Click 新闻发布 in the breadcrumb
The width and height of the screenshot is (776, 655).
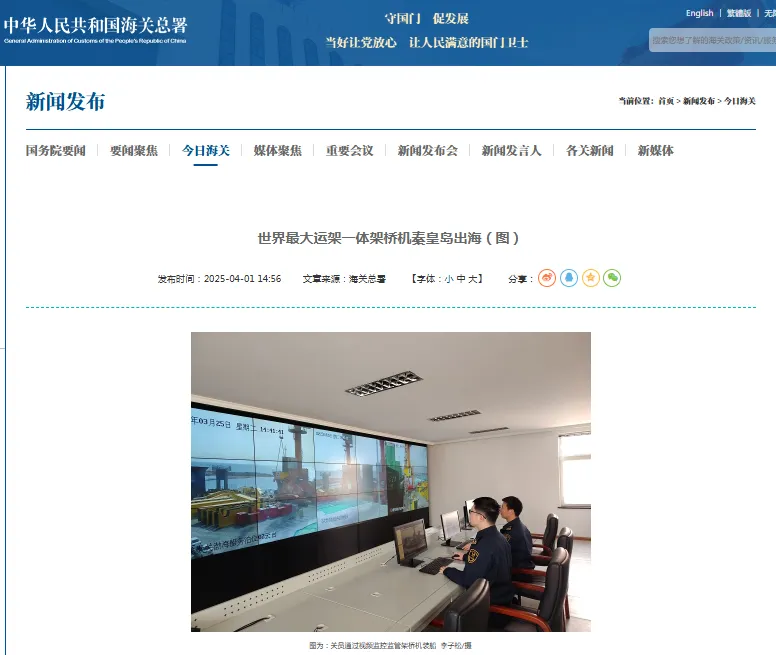(x=699, y=101)
